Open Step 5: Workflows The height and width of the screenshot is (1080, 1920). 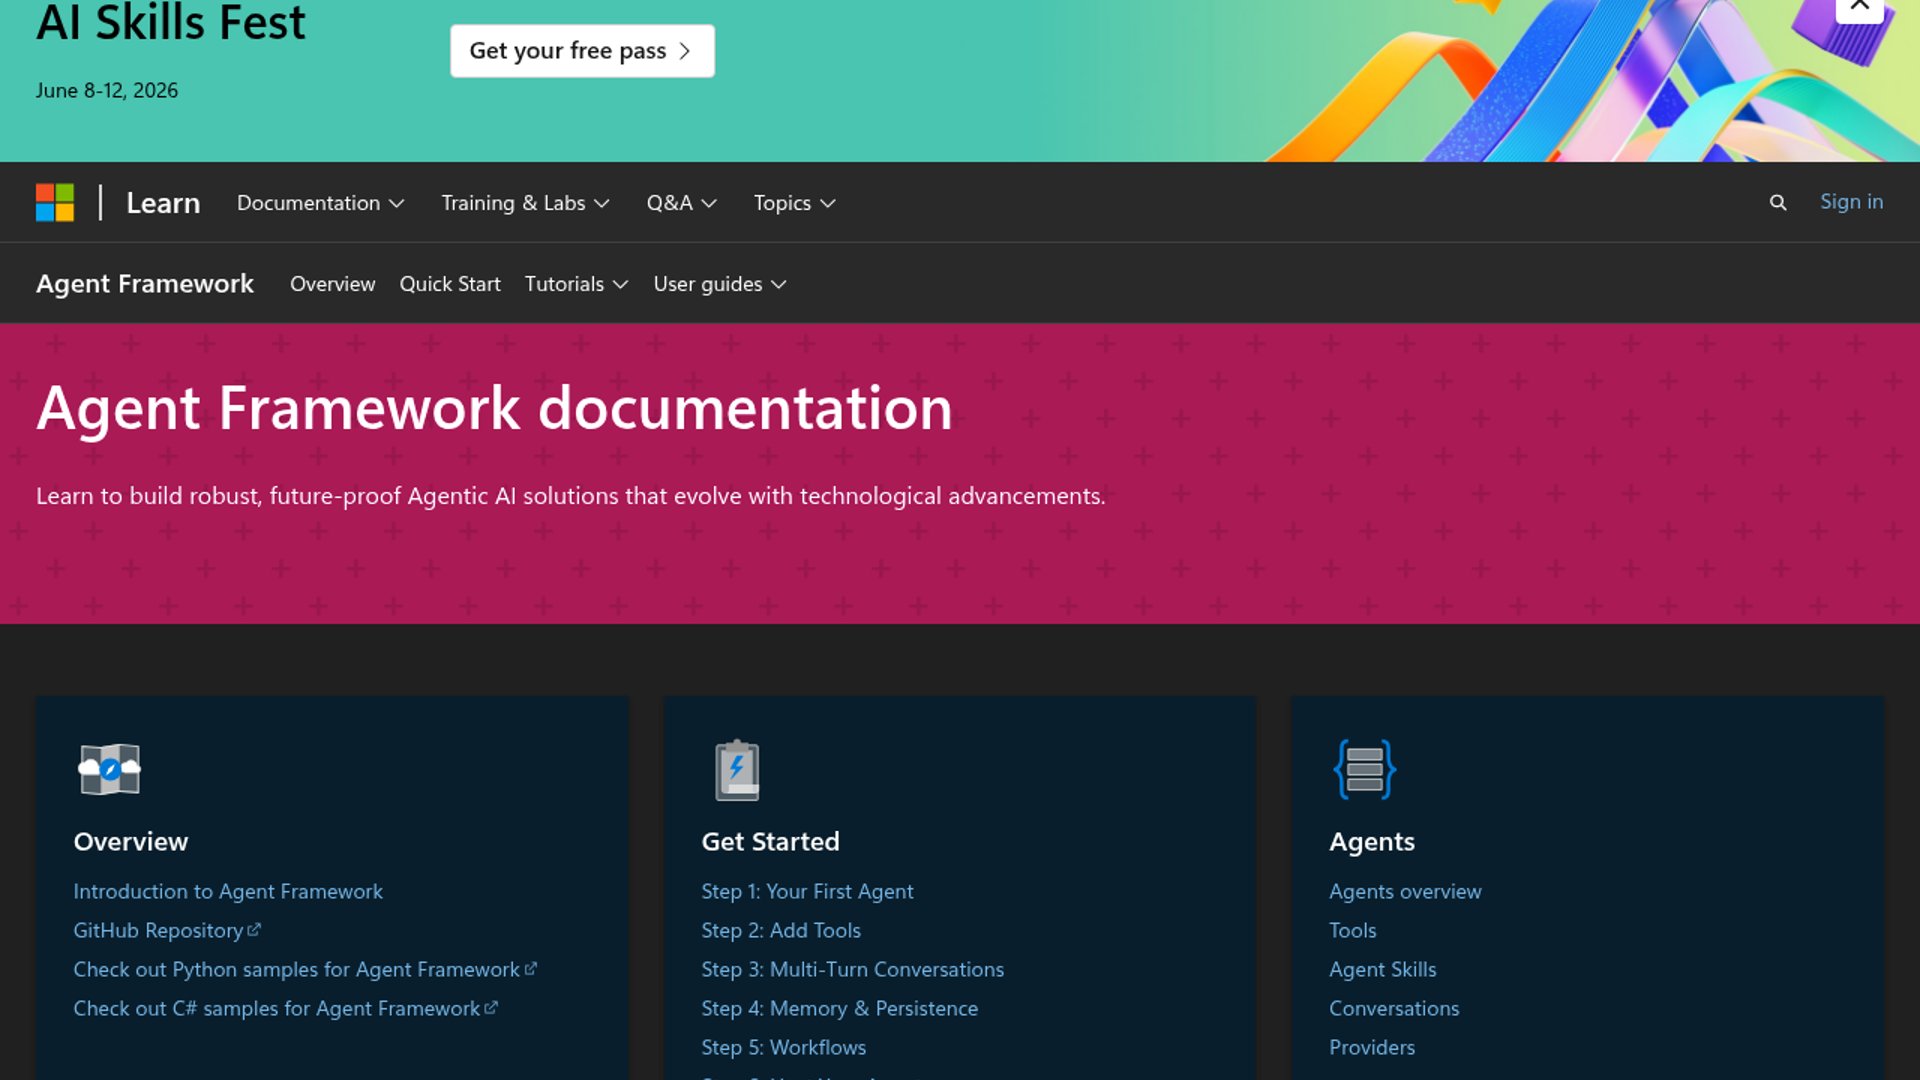point(783,1047)
